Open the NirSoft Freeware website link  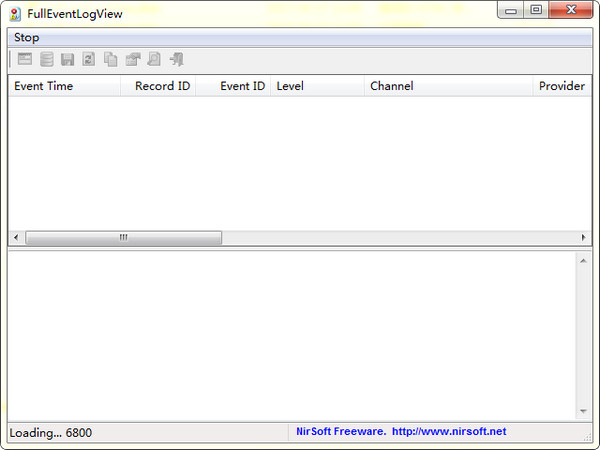pyautogui.click(x=401, y=432)
